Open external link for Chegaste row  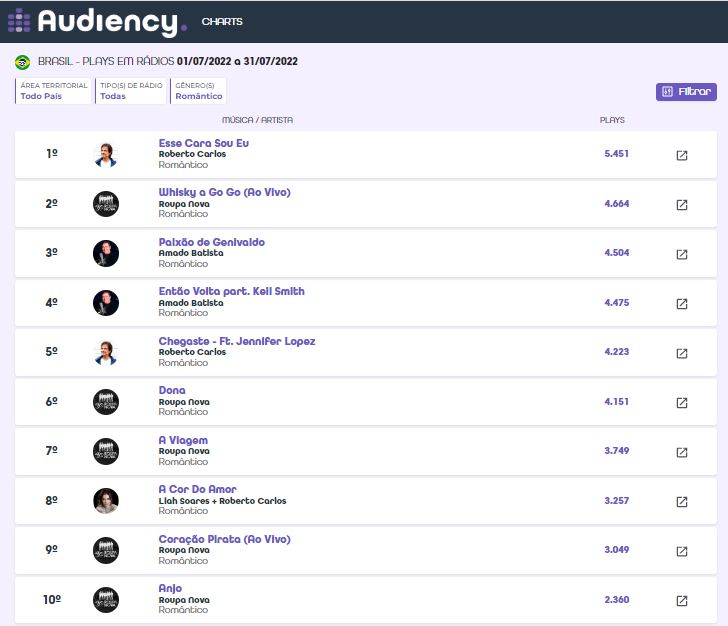point(682,353)
